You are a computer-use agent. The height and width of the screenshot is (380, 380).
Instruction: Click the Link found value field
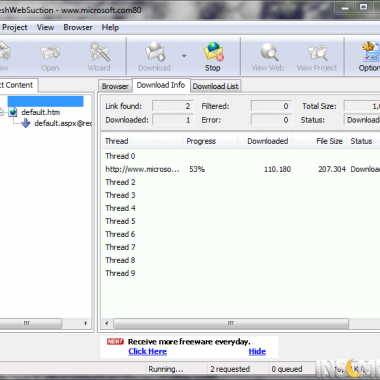(x=172, y=106)
